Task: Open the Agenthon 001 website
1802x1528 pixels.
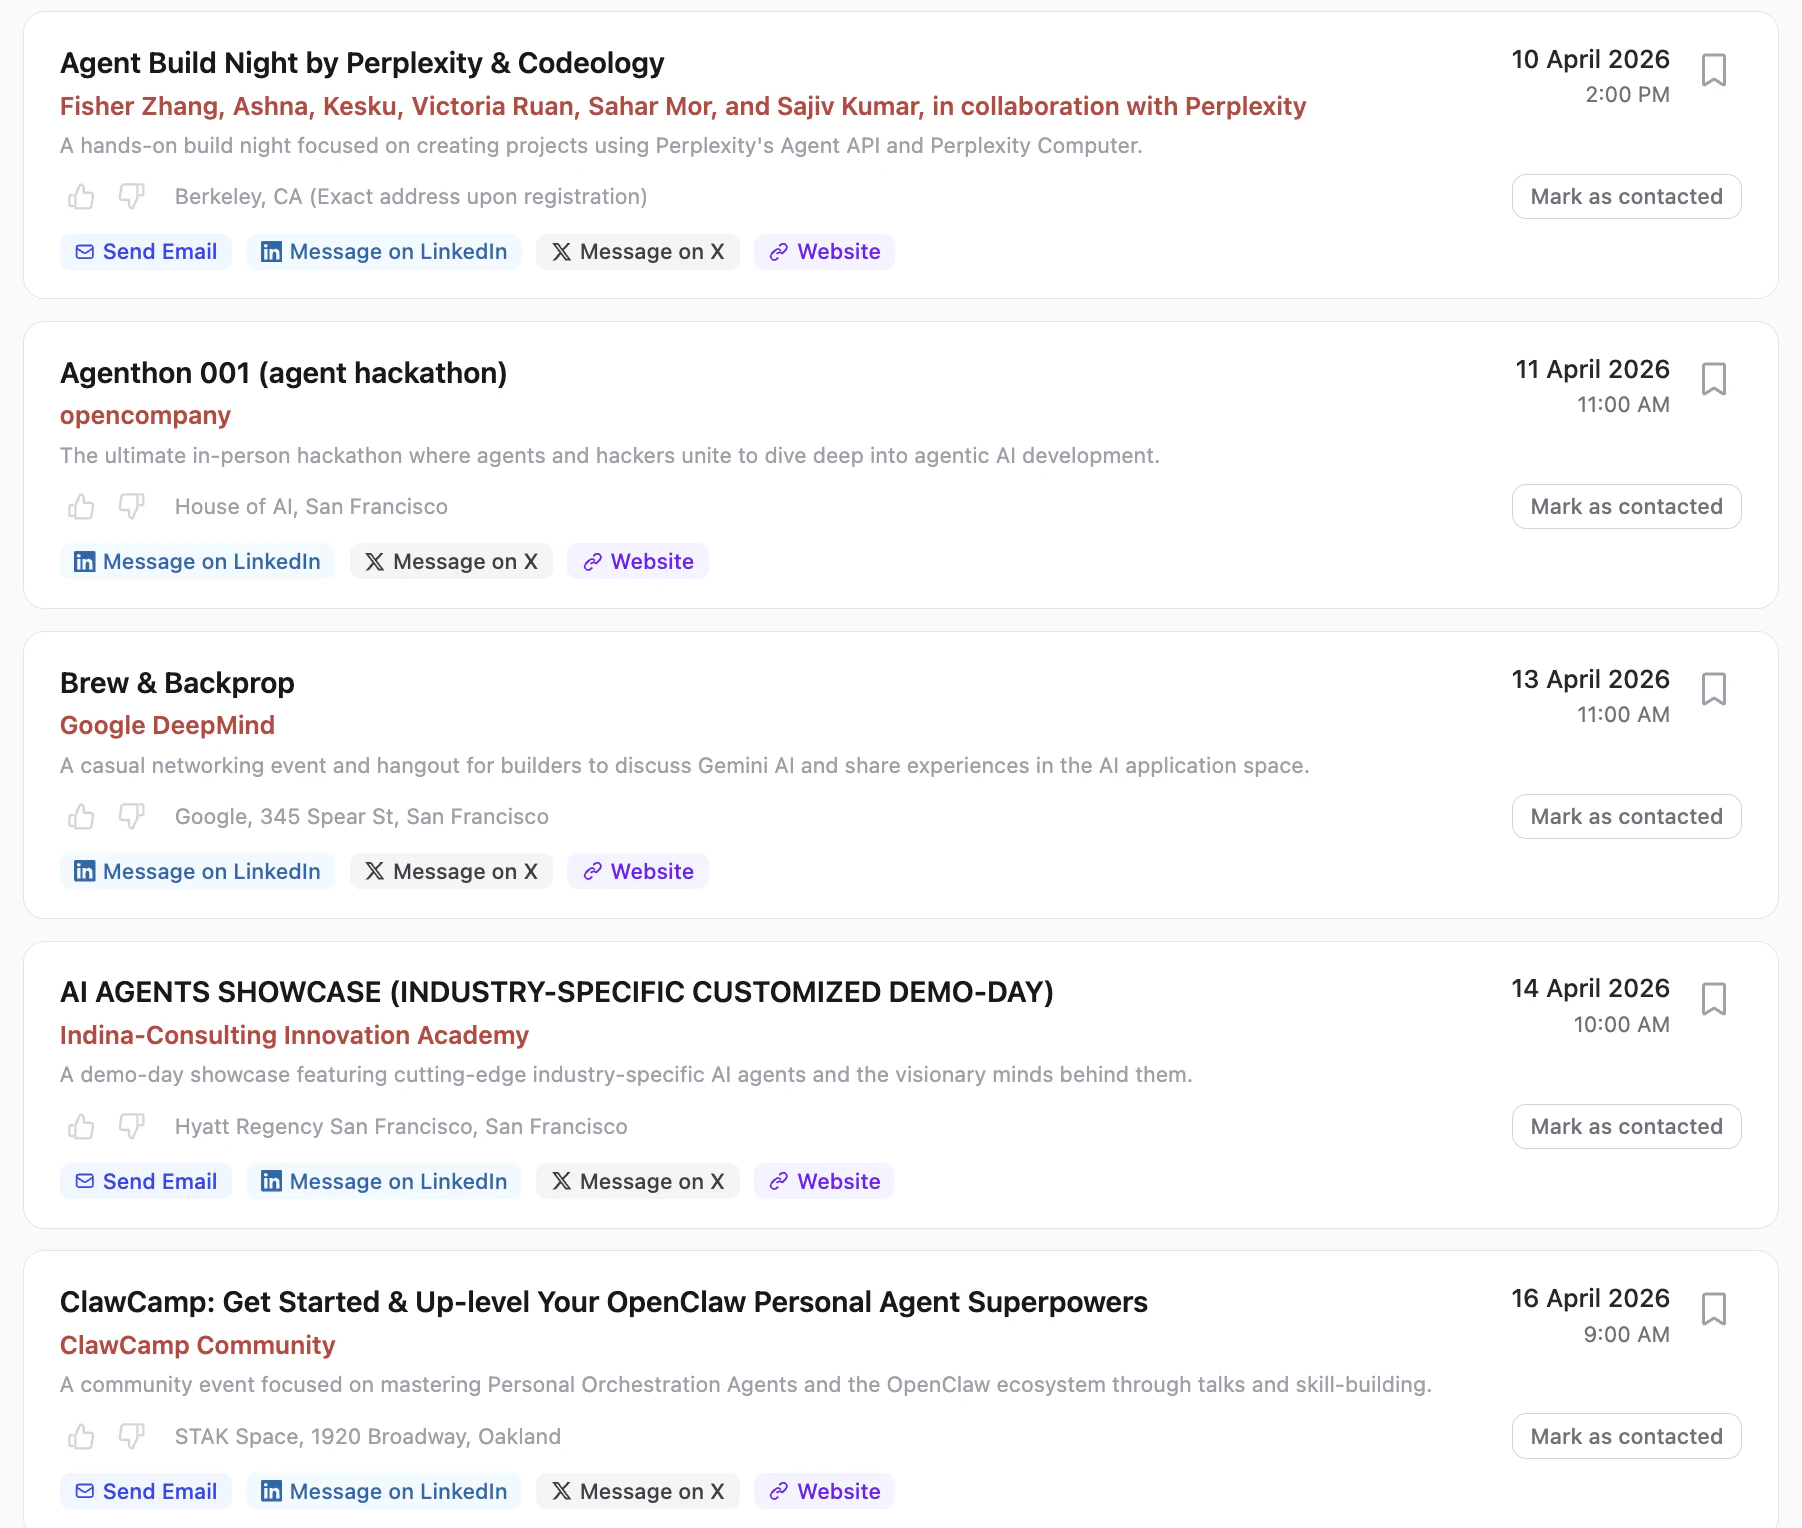Action: point(638,561)
